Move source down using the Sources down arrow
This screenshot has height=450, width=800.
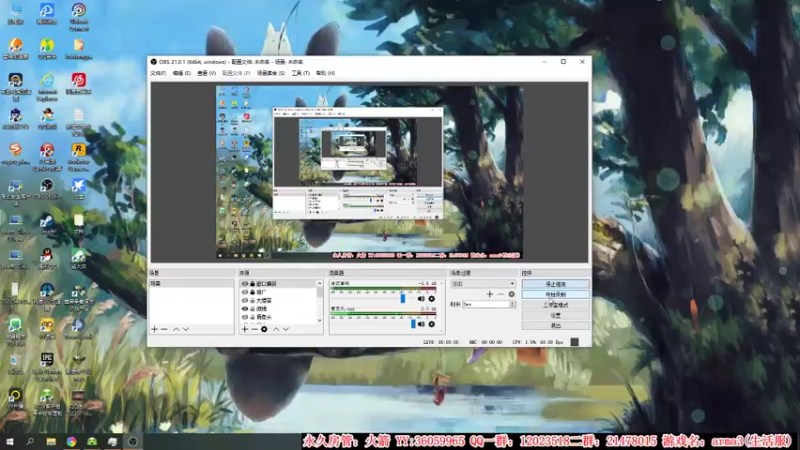[x=286, y=330]
